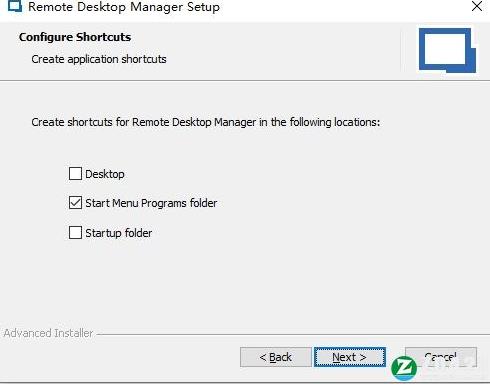The width and height of the screenshot is (490, 384).
Task: Continue setup with the Next button
Action: tap(350, 357)
